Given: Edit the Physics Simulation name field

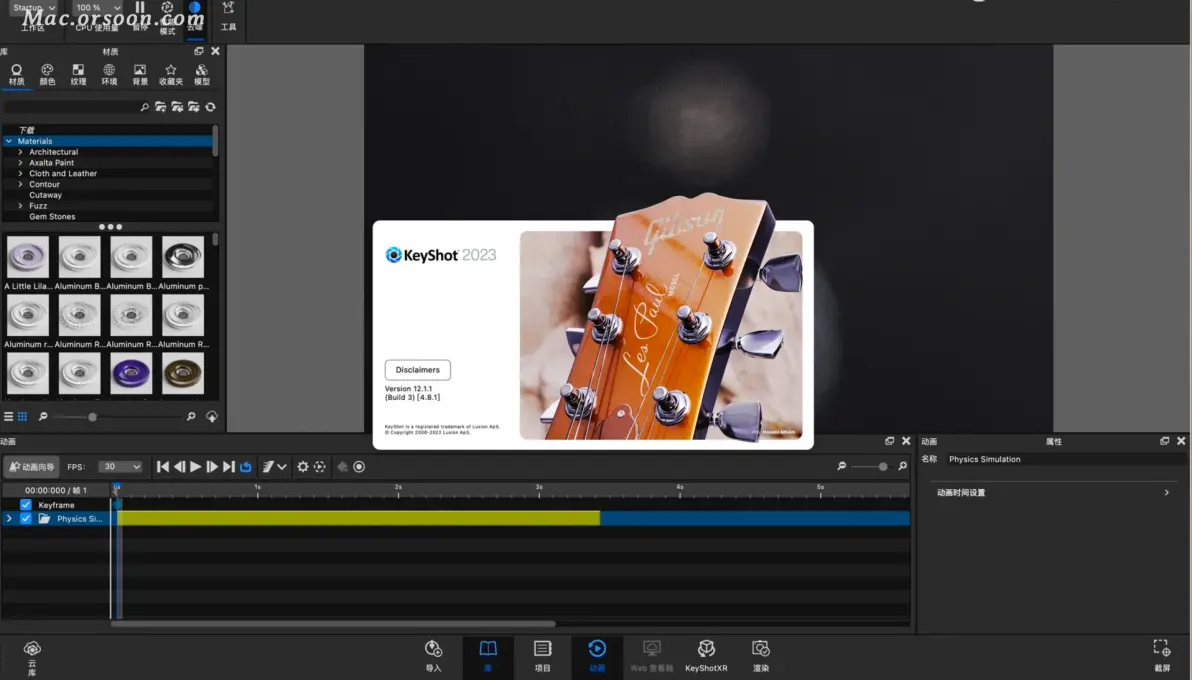Looking at the screenshot, I should click(x=1064, y=459).
